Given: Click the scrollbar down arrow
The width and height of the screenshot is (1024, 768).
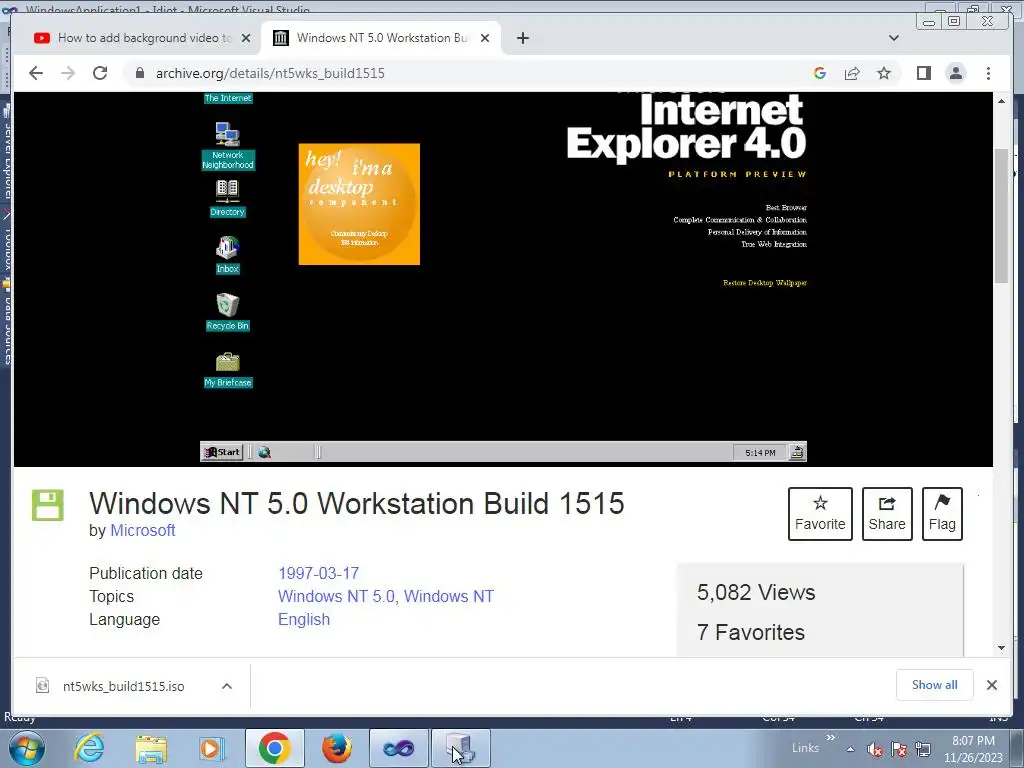Looking at the screenshot, I should (1002, 648).
